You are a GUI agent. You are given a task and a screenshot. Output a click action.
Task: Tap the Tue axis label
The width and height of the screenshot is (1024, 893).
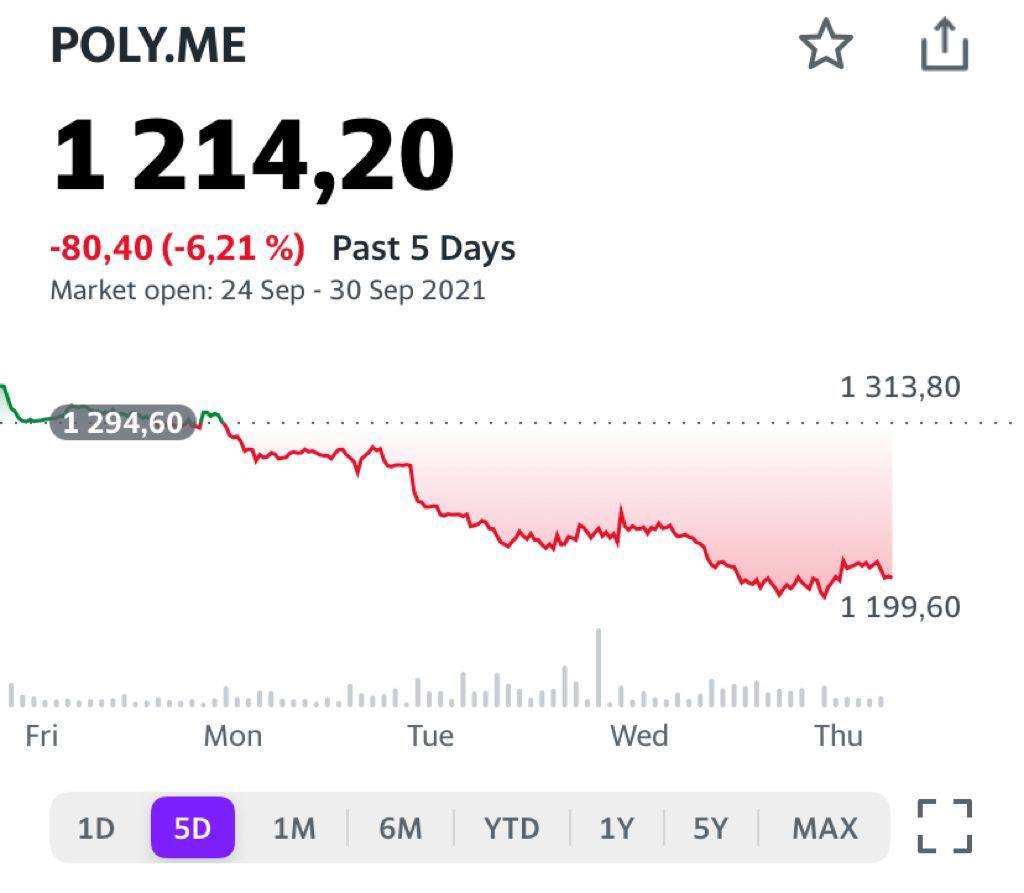click(x=430, y=736)
